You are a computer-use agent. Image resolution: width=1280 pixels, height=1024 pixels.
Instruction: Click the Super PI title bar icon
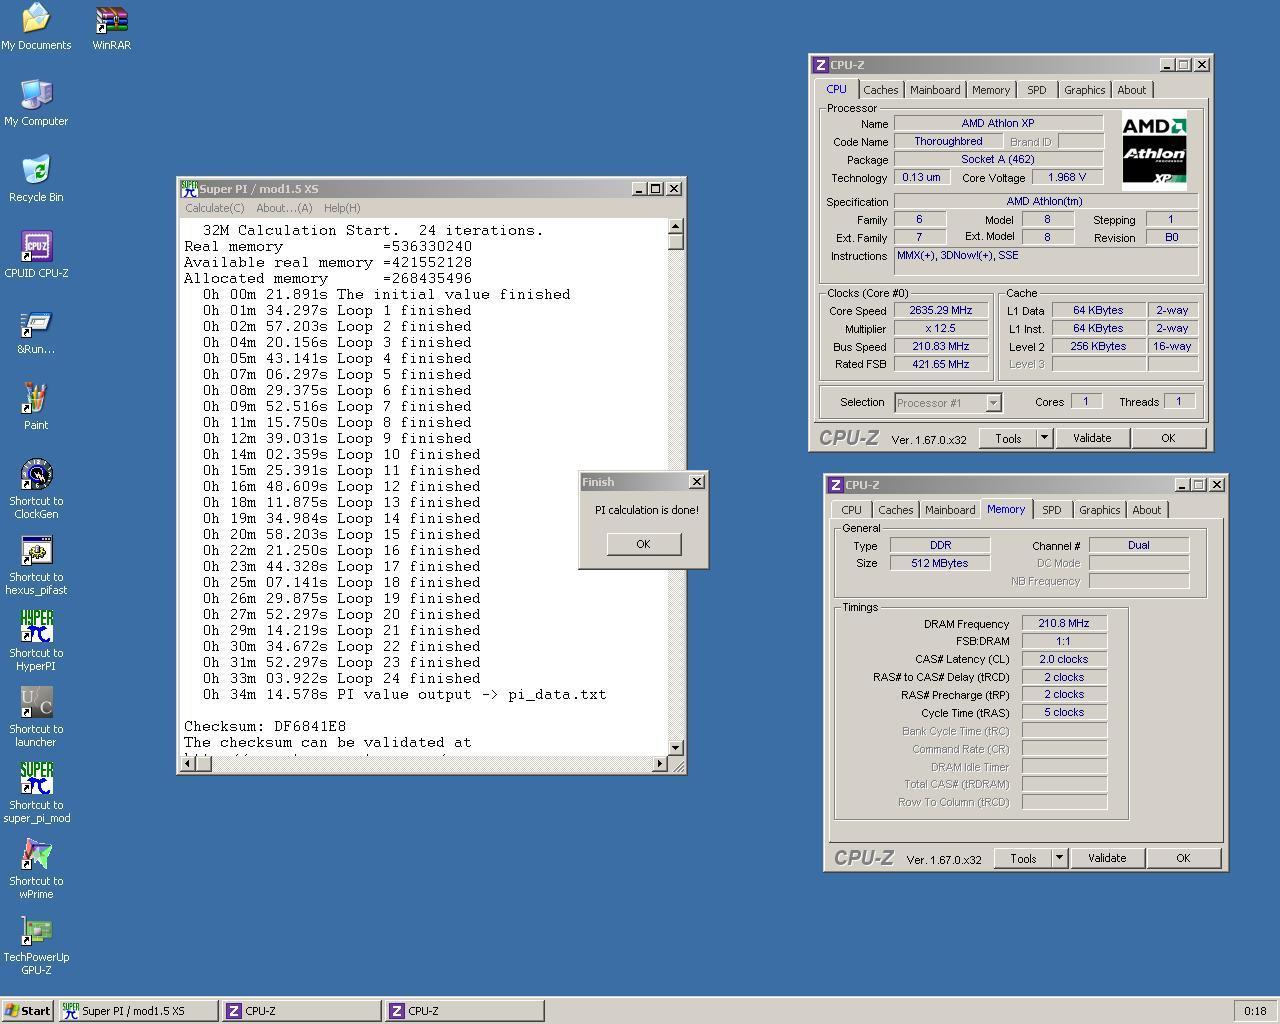click(189, 189)
